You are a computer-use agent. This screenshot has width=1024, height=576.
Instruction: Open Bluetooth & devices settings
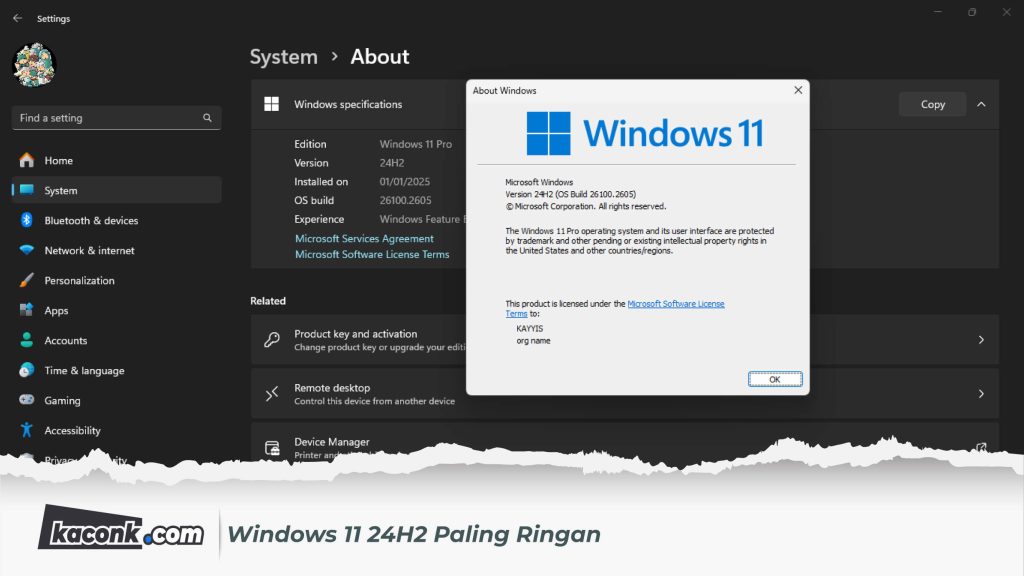point(116,220)
